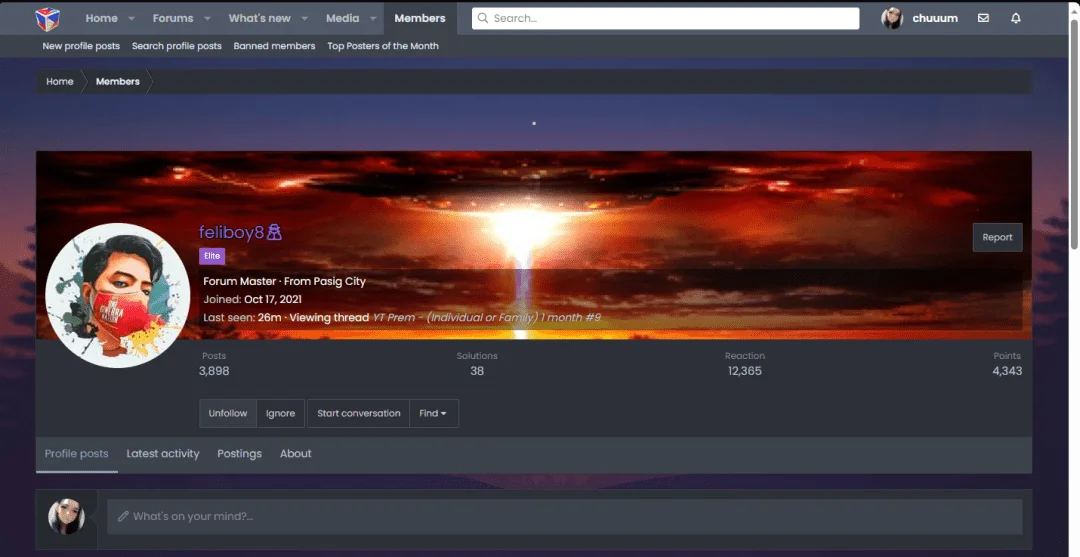This screenshot has height=557, width=1080.
Task: Click the Report button
Action: click(x=997, y=237)
